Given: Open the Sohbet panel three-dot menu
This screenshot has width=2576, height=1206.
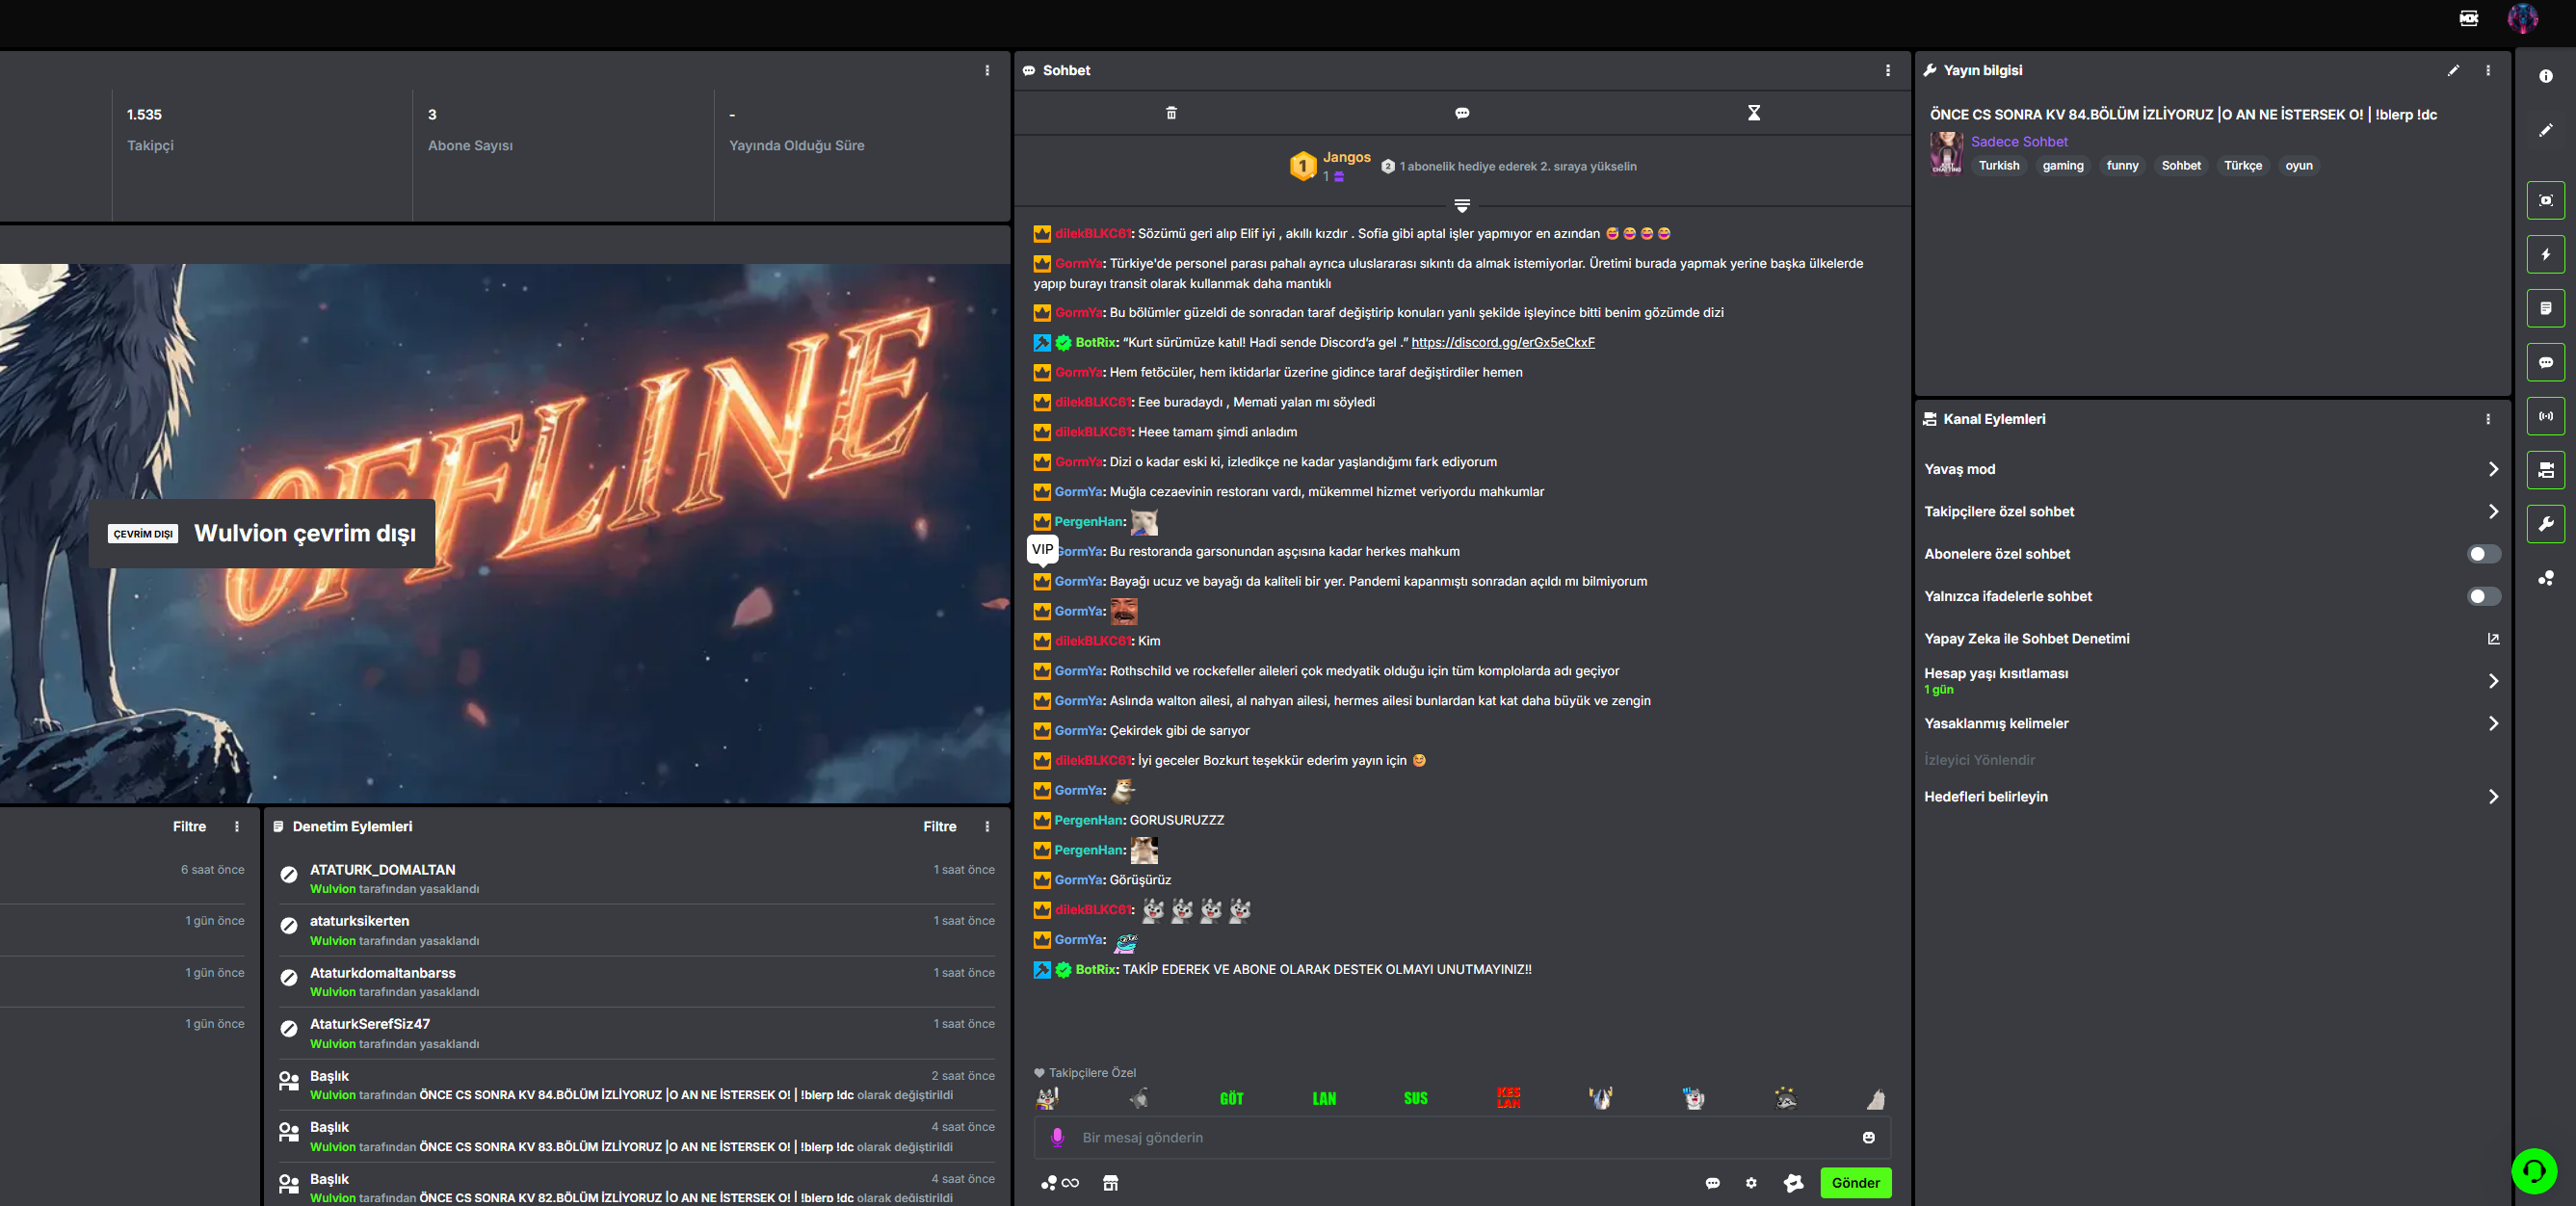Looking at the screenshot, I should click(1888, 70).
